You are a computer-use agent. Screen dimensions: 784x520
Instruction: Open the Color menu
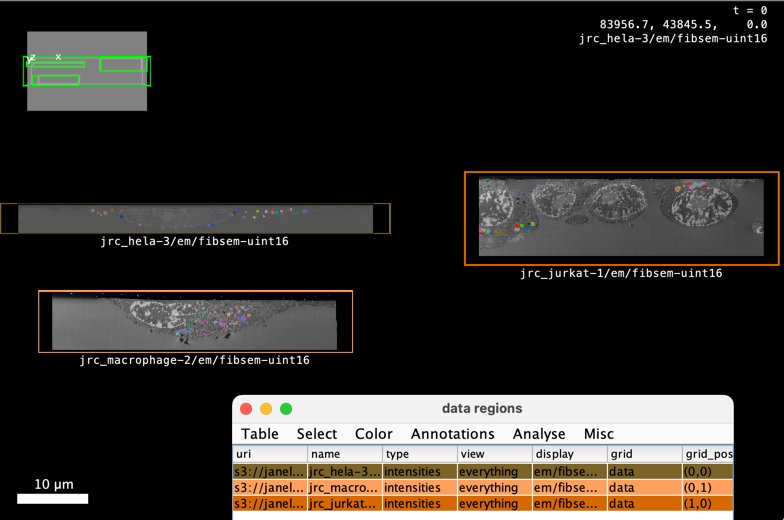374,434
